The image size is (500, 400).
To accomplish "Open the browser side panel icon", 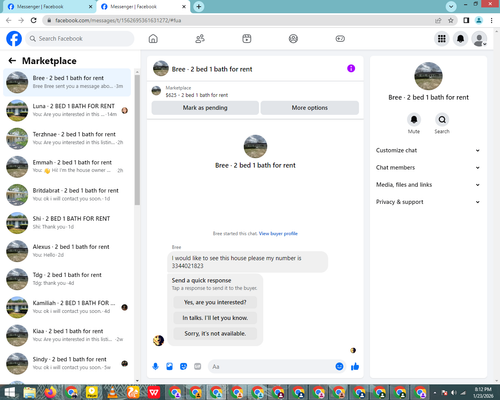I will pyautogui.click(x=466, y=20).
